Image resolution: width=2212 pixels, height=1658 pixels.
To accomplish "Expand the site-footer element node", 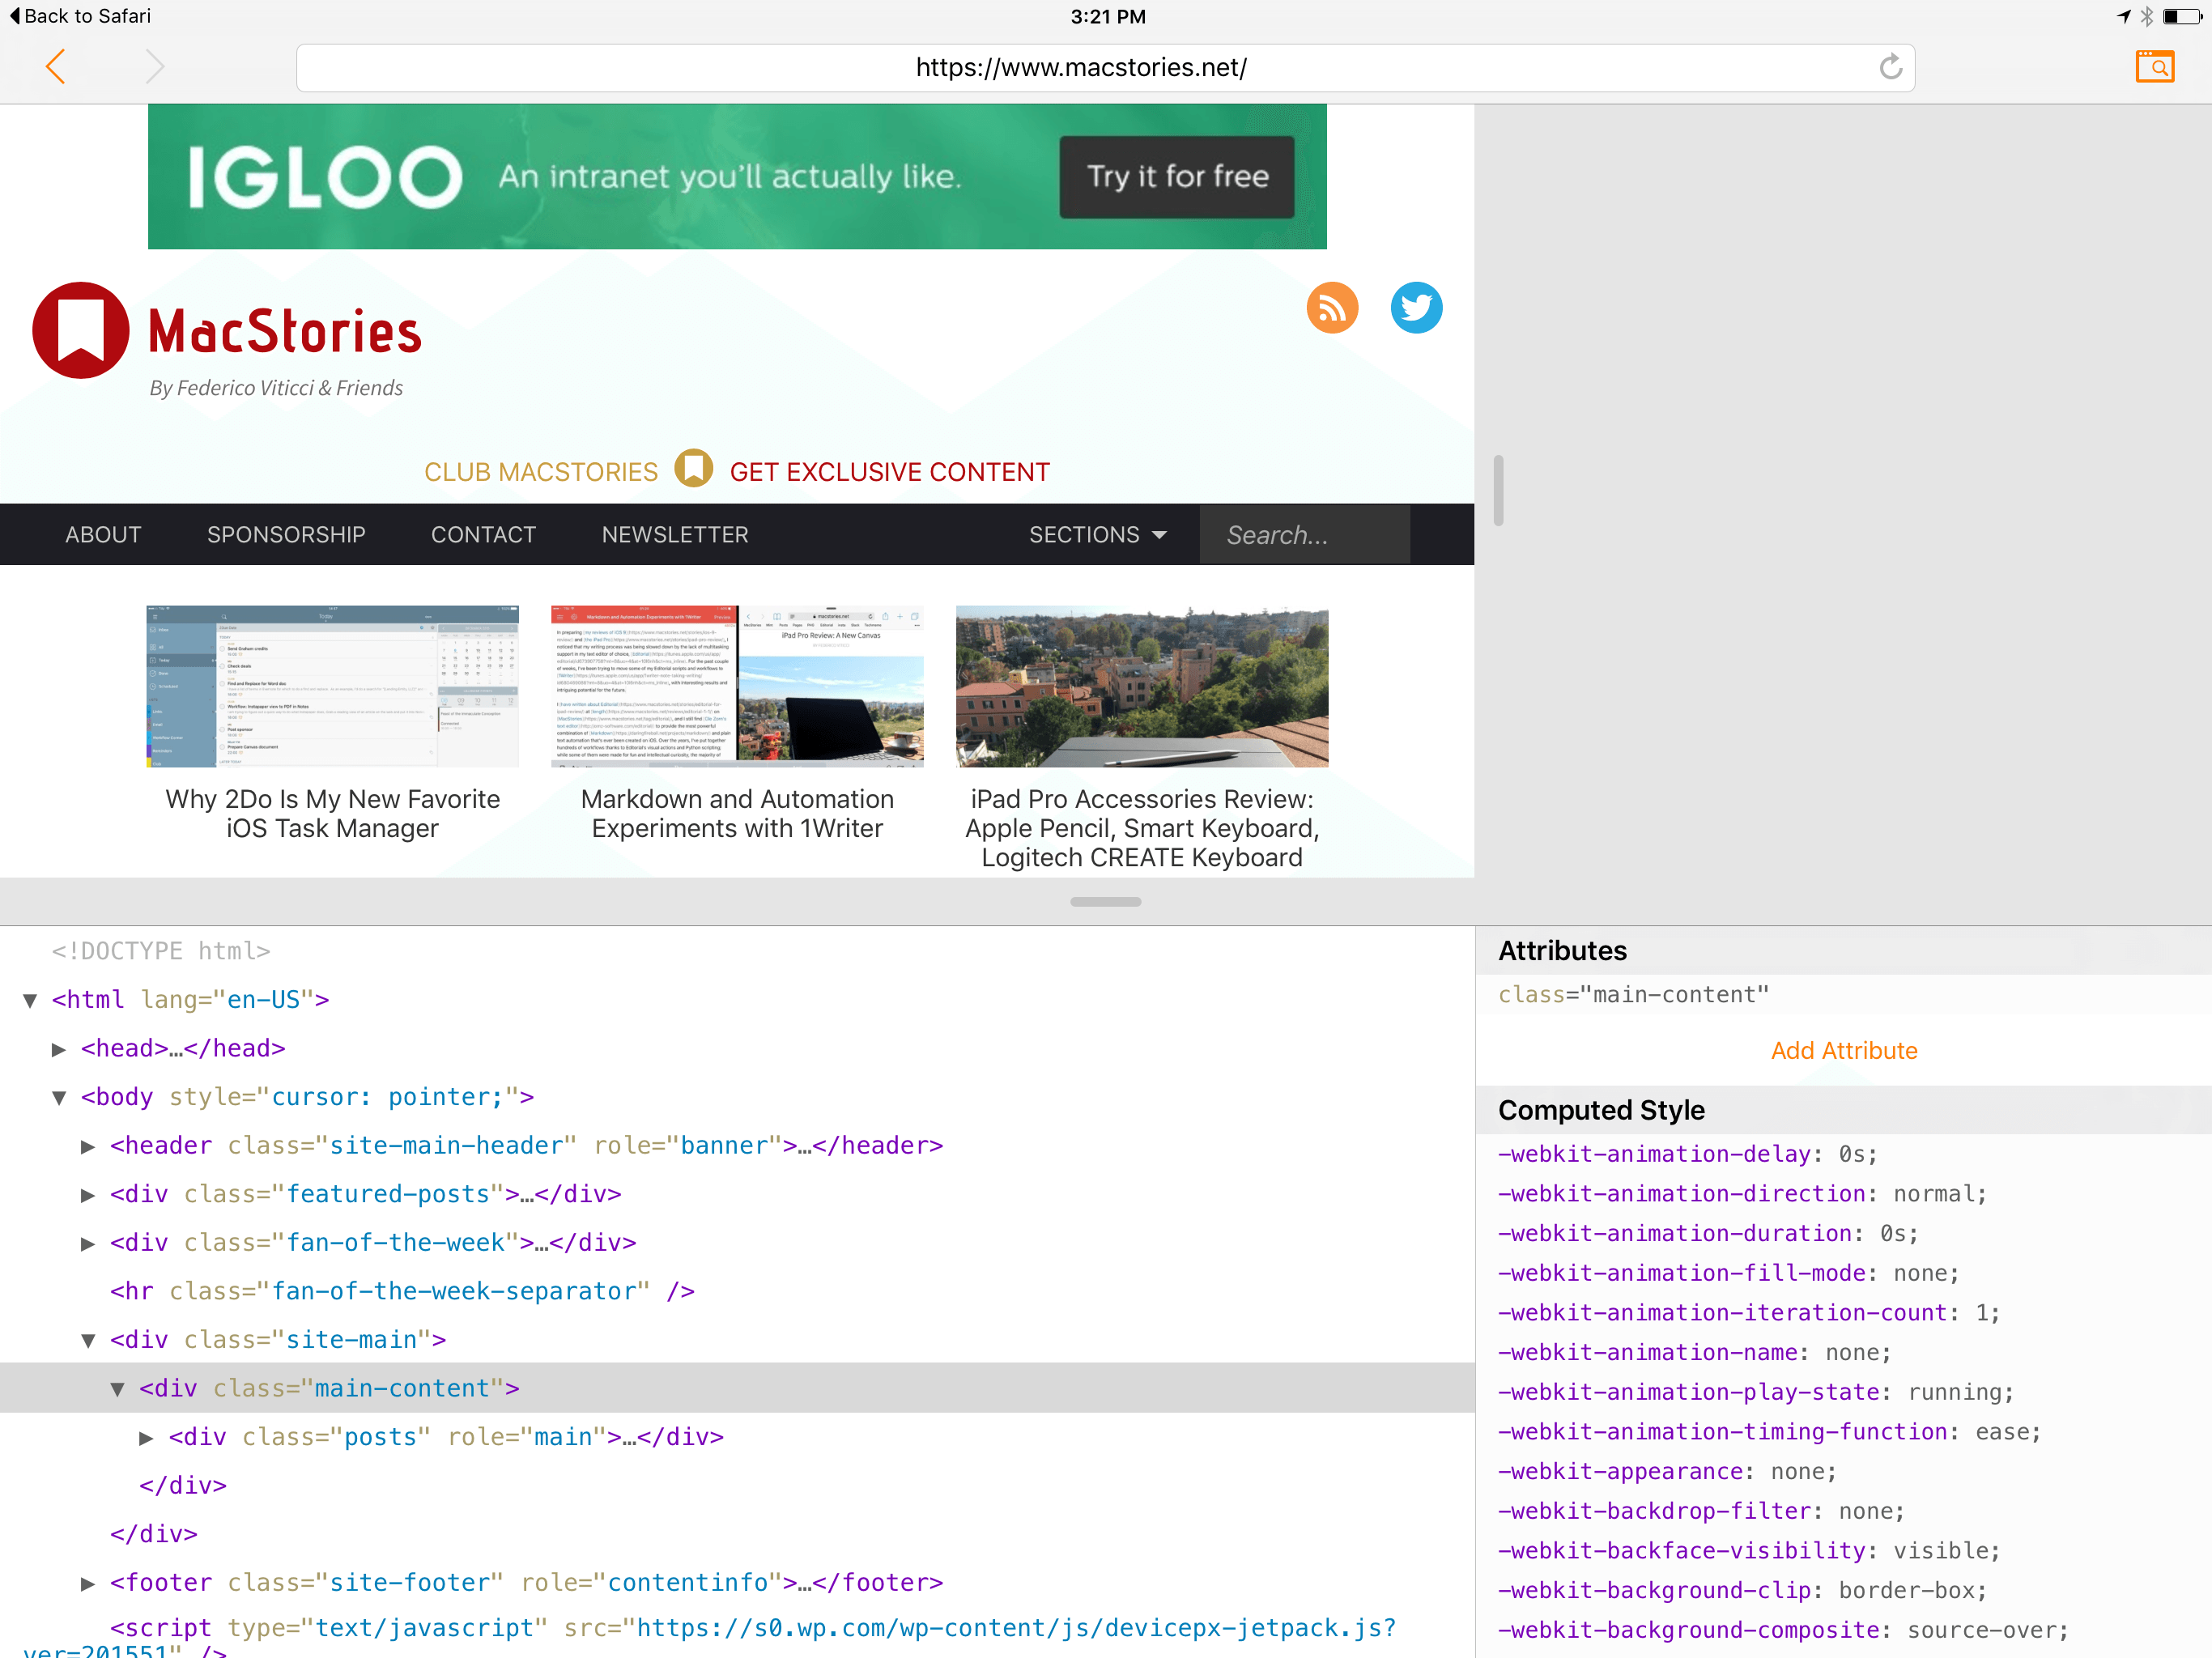I will [88, 1584].
